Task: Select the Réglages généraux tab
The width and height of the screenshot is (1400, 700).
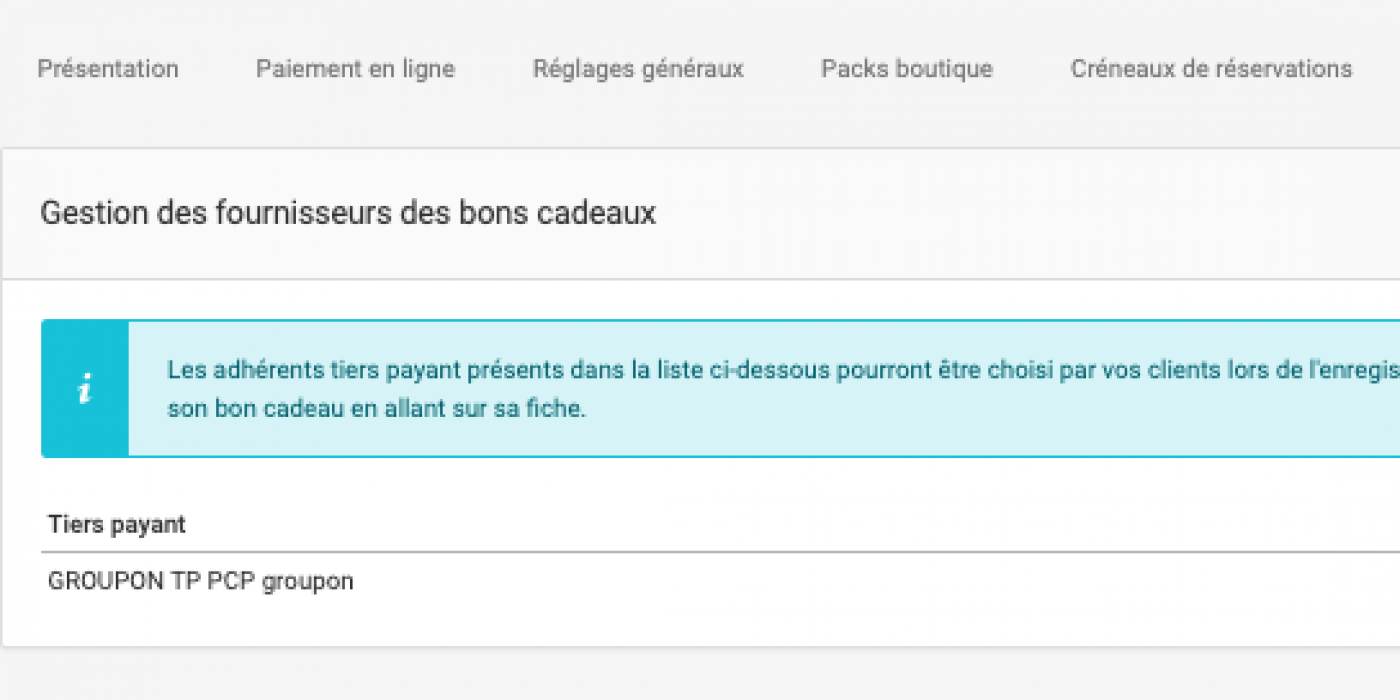Action: (638, 69)
